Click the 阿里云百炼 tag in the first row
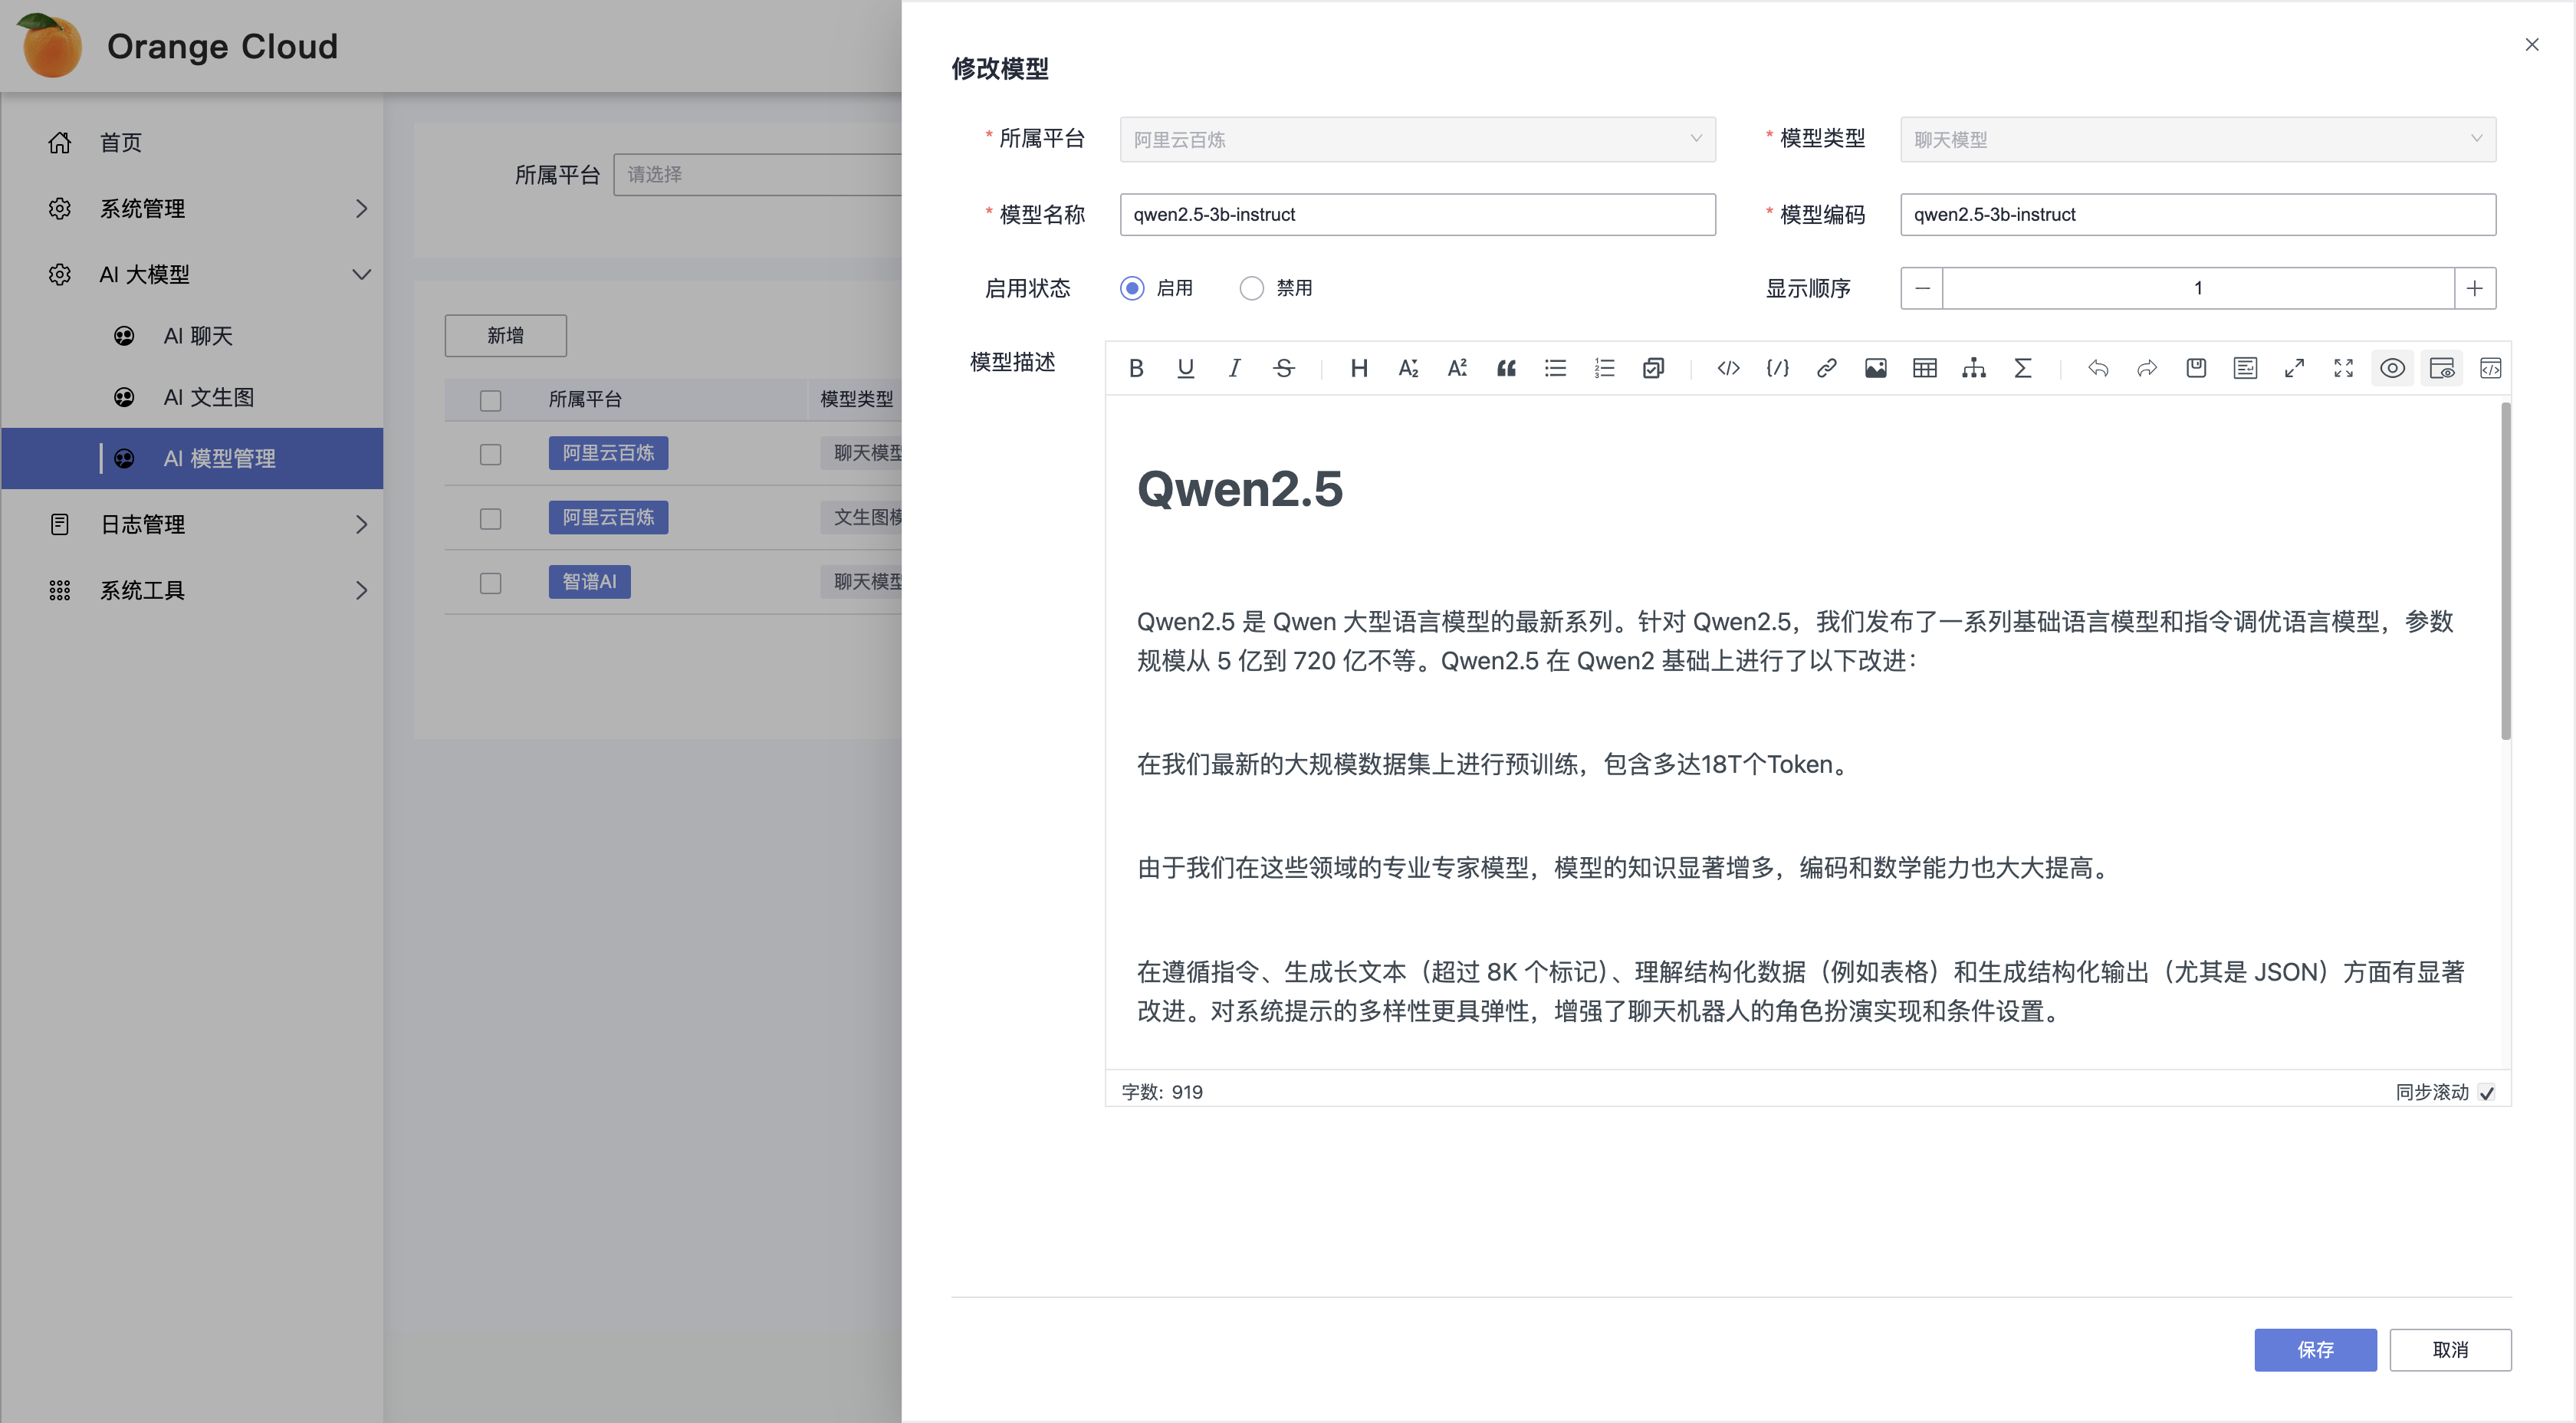This screenshot has width=2576, height=1423. tap(608, 453)
